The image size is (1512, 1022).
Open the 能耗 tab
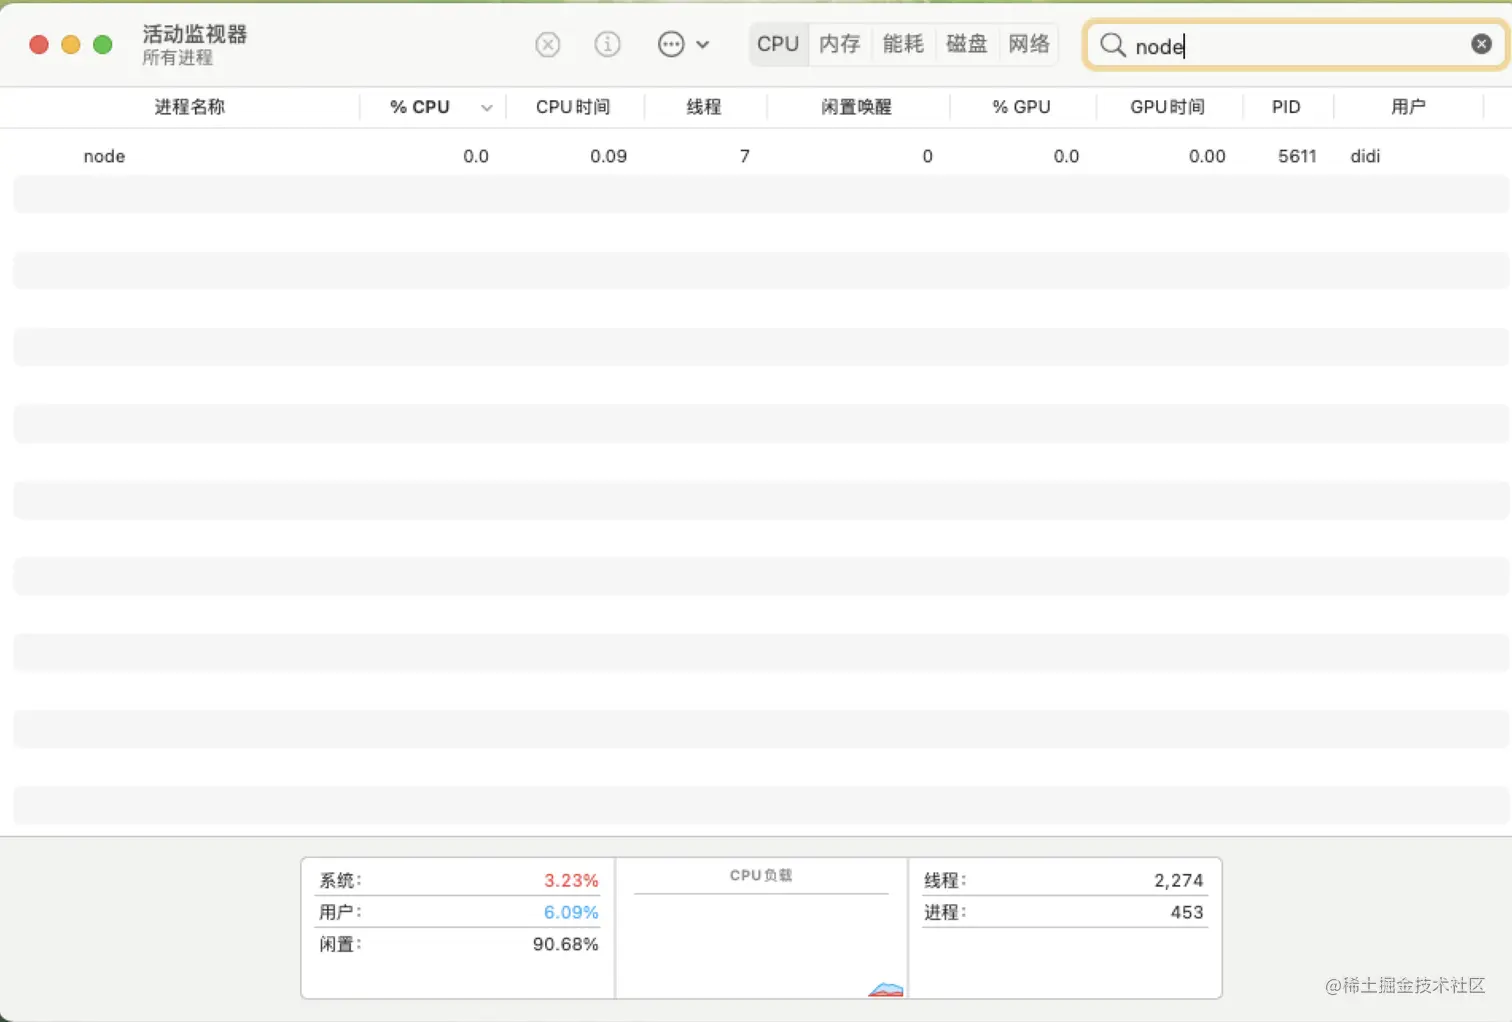coord(903,44)
